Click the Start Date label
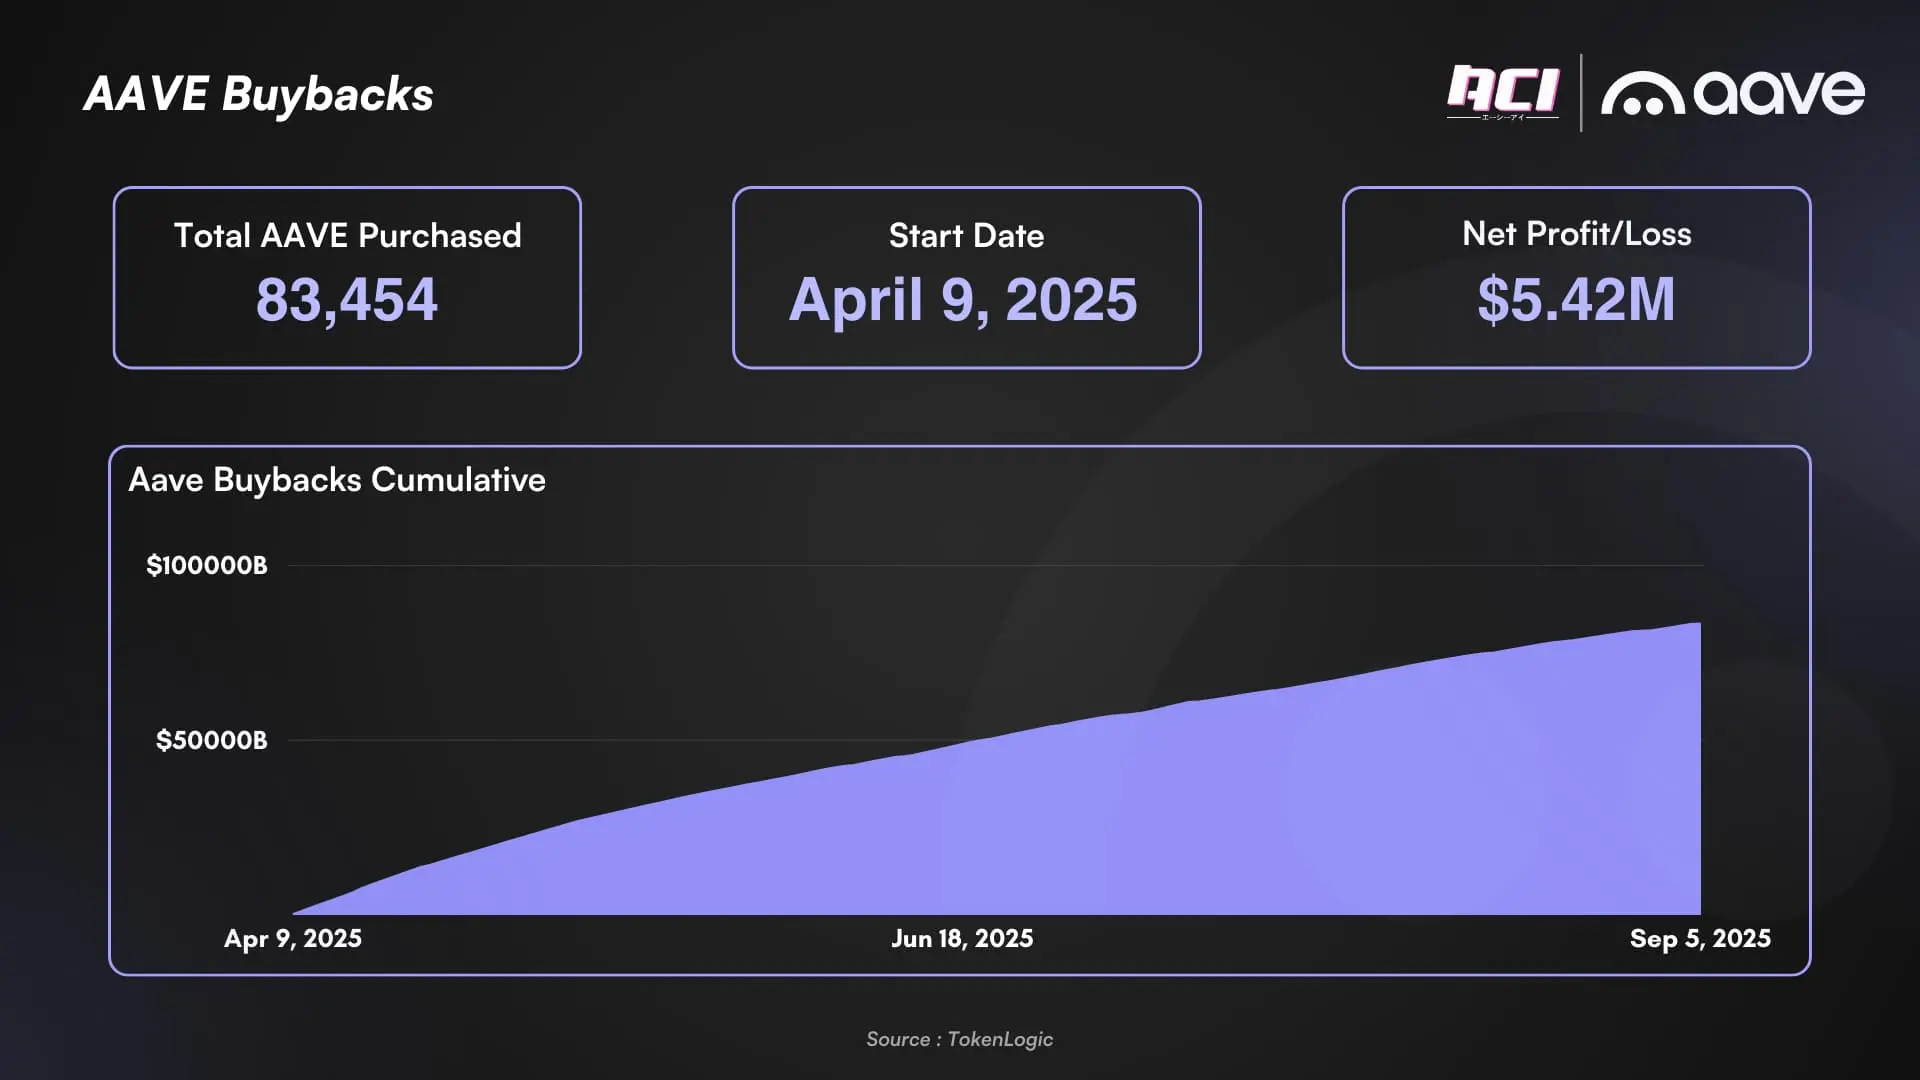The width and height of the screenshot is (1920, 1080). point(966,235)
